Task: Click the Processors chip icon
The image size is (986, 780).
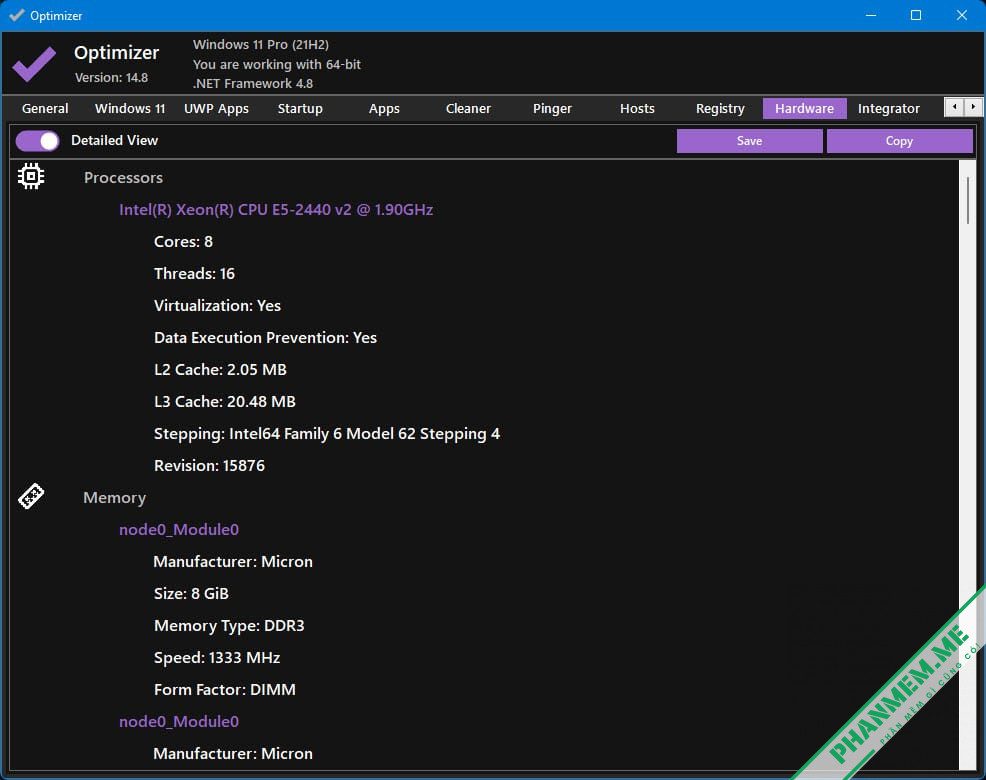Action: coord(31,176)
